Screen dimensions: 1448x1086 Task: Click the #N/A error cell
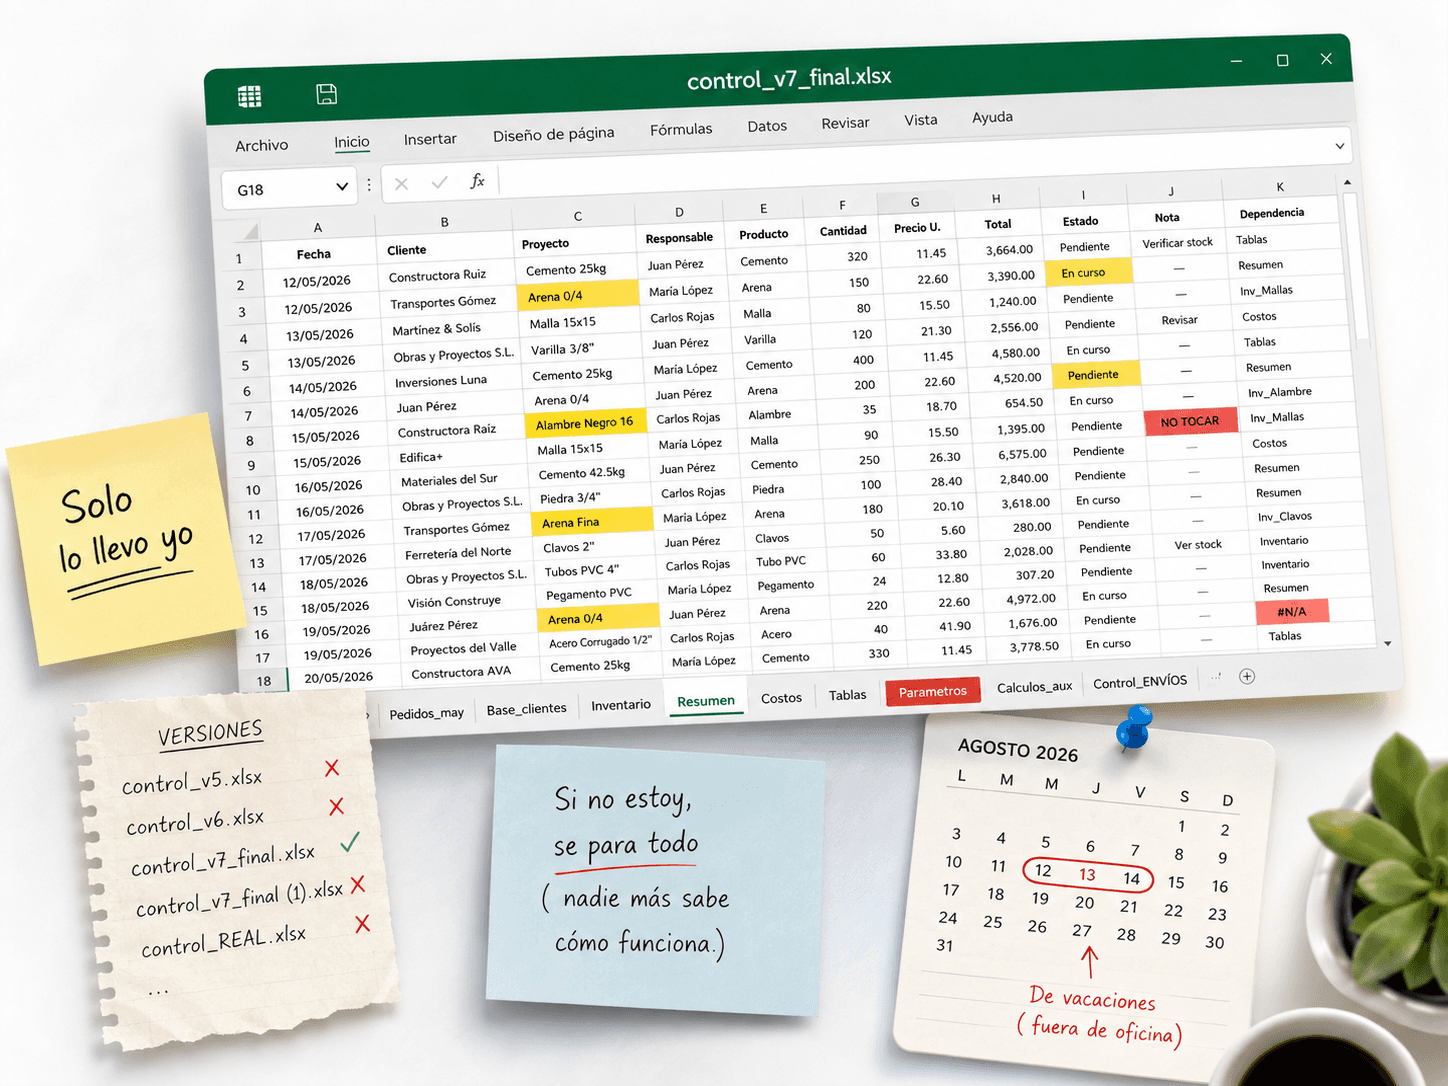tap(1292, 612)
